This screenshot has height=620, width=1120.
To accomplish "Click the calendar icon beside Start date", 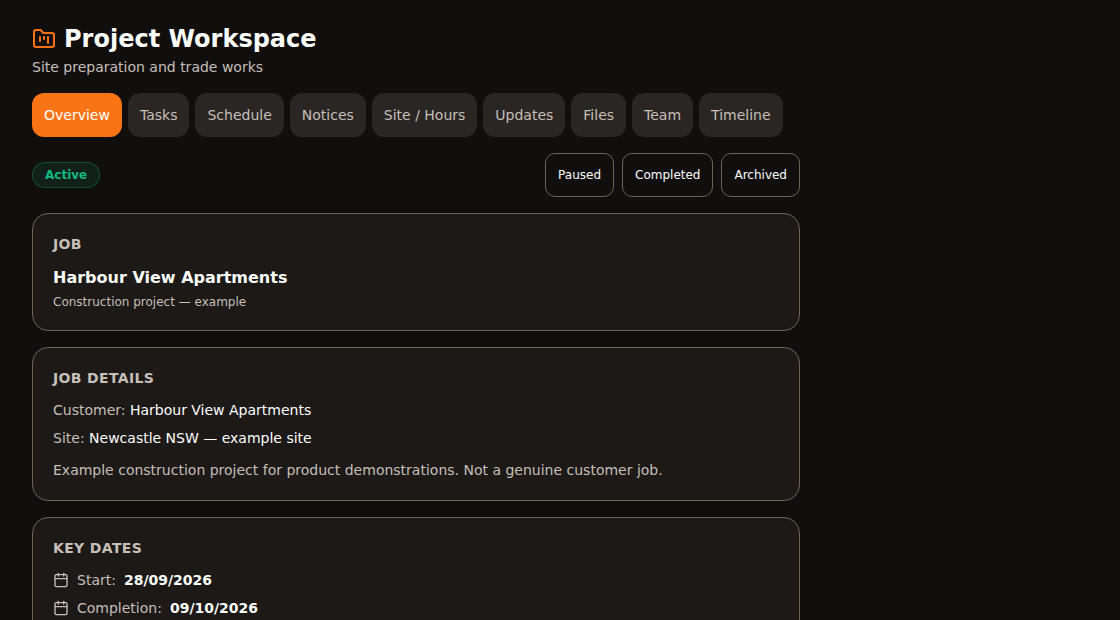I will (x=61, y=580).
